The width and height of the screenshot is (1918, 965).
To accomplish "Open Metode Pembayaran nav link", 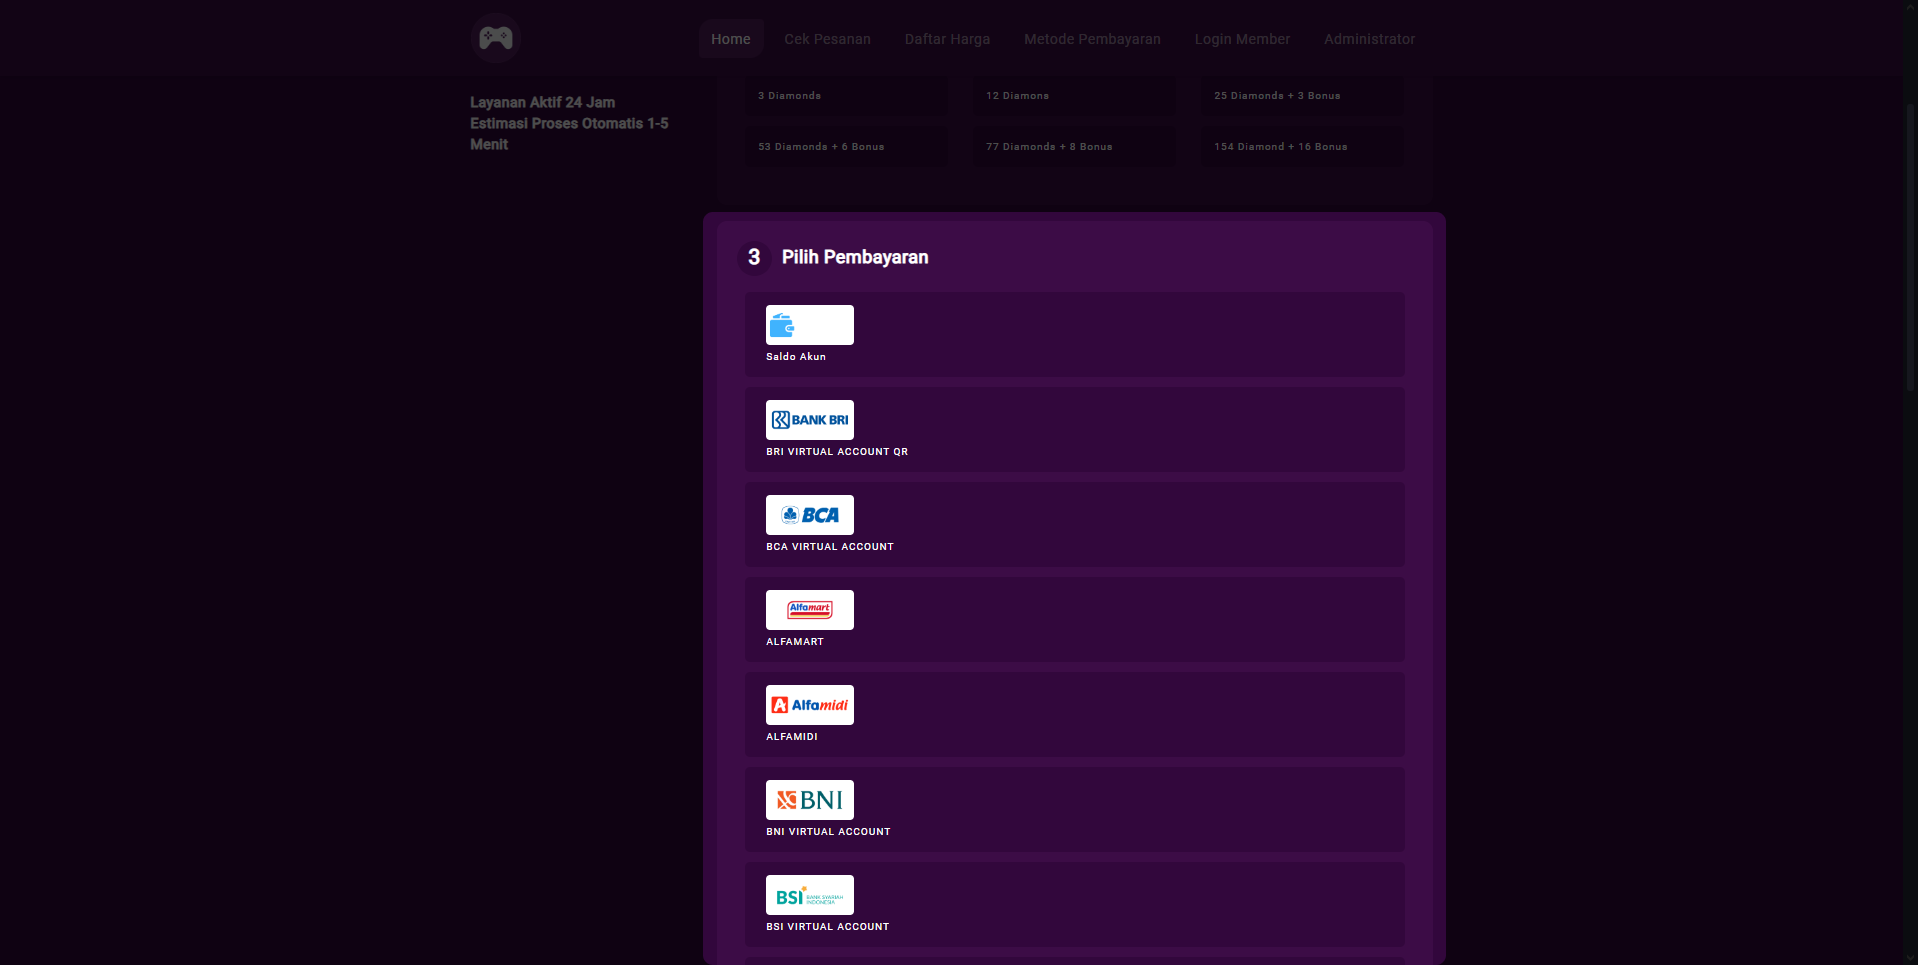I will click(1092, 39).
